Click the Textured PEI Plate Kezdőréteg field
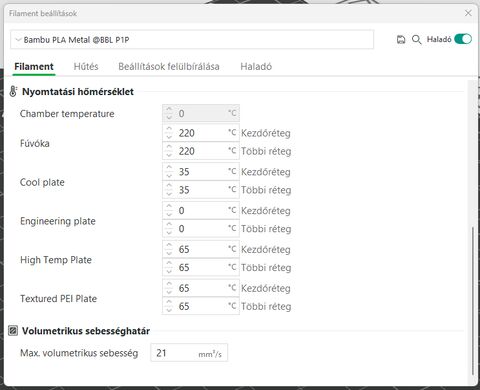Viewport: 480px width, 390px height. [x=201, y=288]
